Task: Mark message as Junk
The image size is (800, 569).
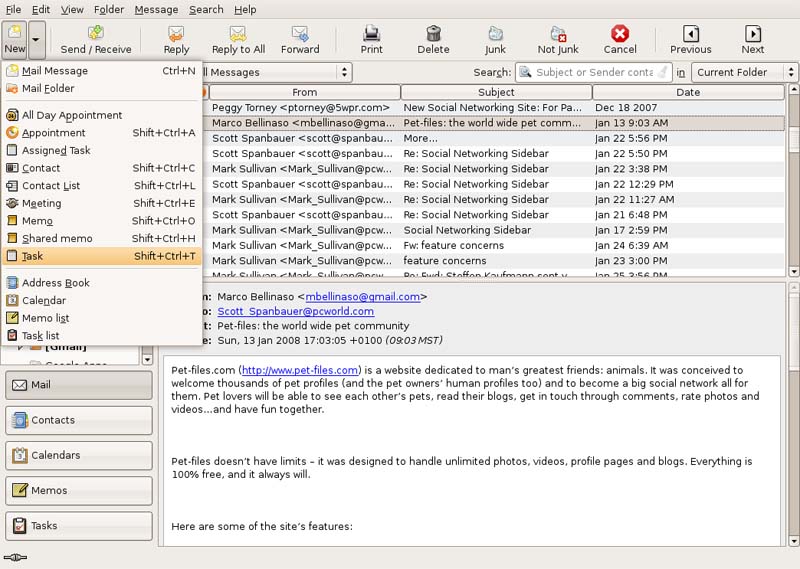Action: [495, 39]
